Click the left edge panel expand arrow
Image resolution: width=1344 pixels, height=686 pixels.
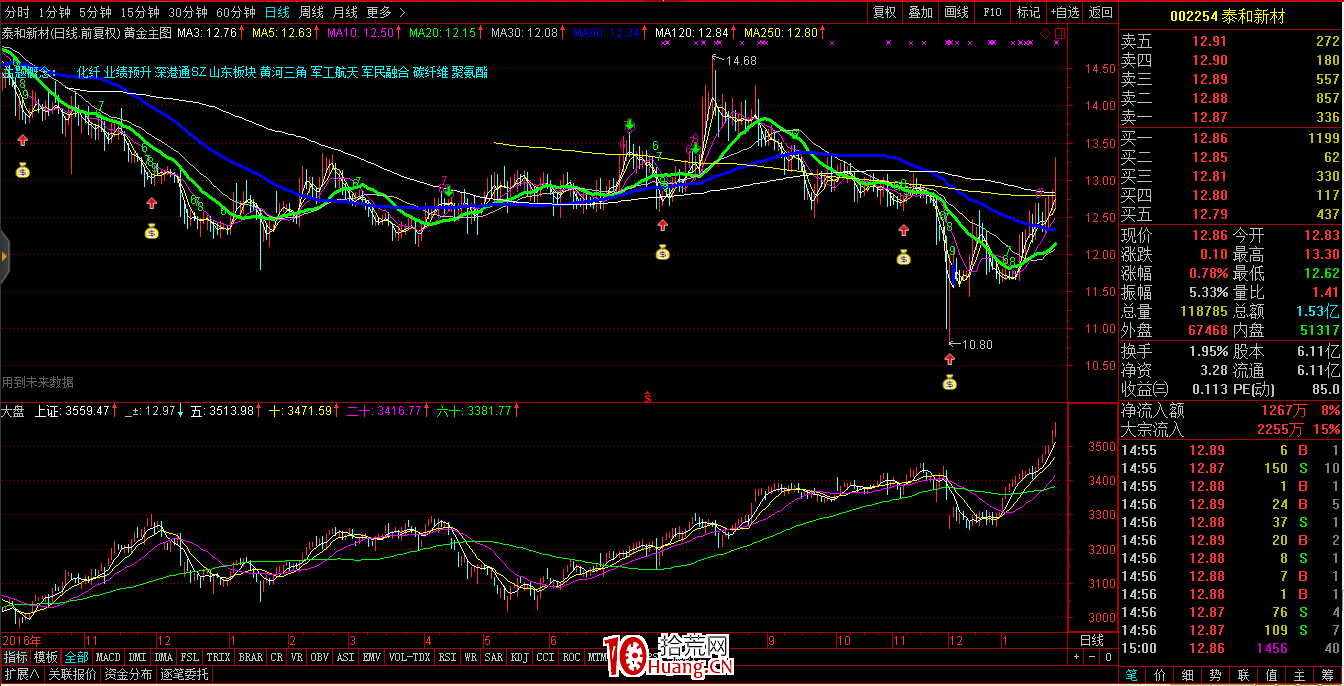click(4, 257)
